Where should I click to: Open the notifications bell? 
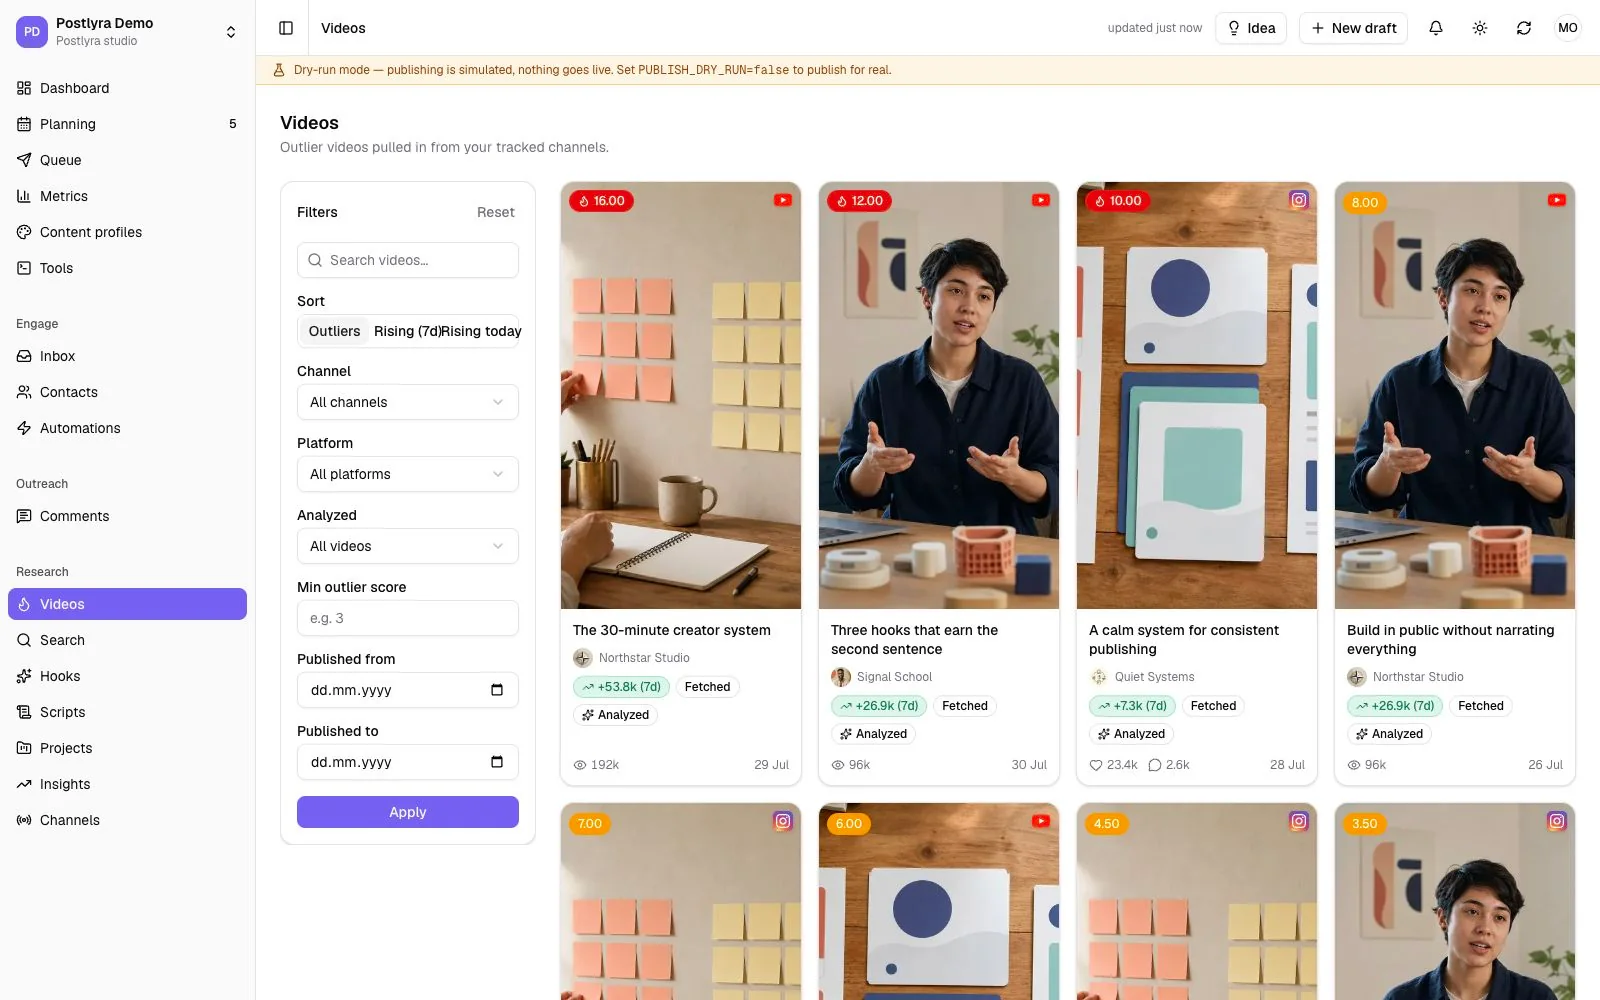click(1436, 28)
